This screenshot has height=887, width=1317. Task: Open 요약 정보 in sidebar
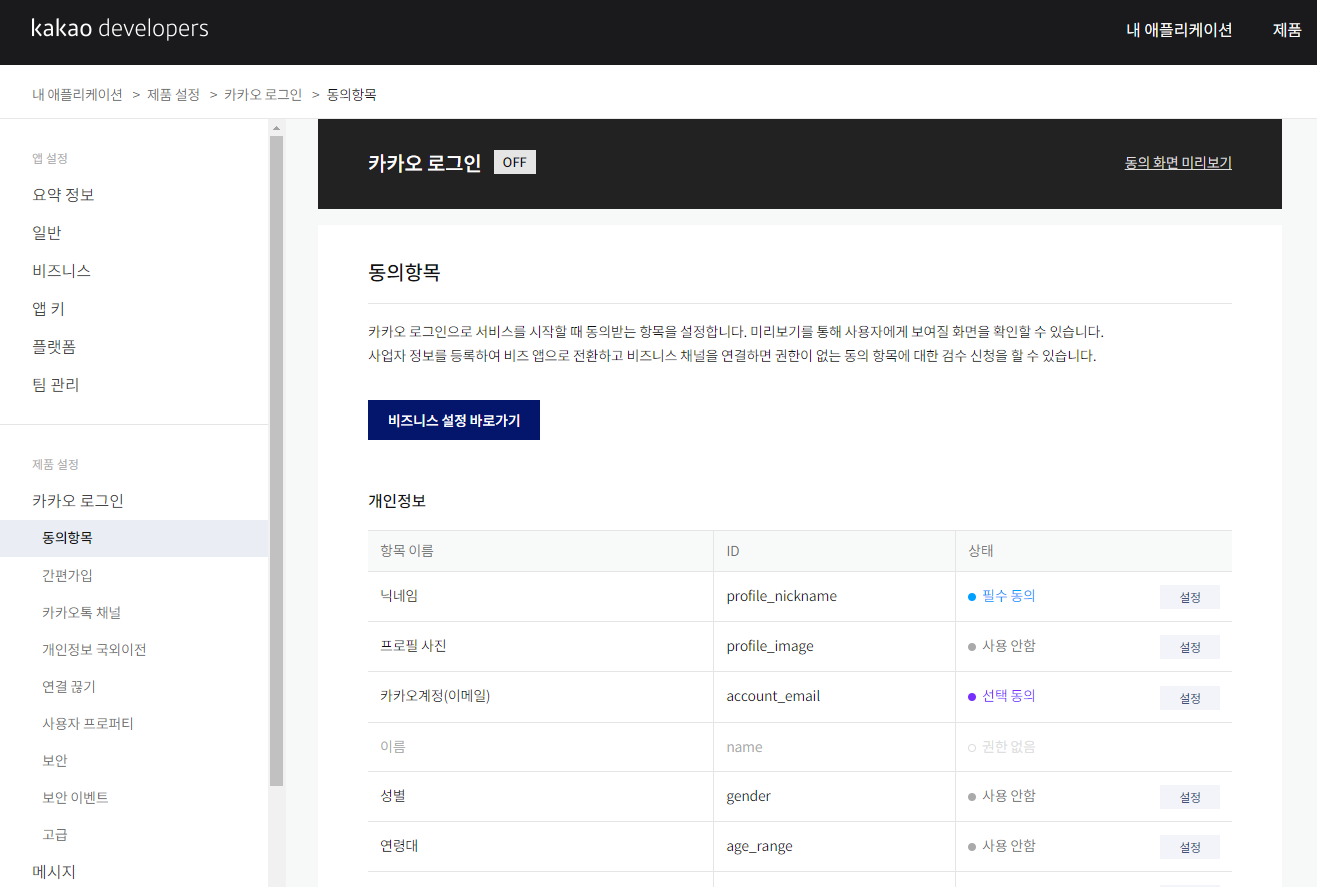pos(63,195)
